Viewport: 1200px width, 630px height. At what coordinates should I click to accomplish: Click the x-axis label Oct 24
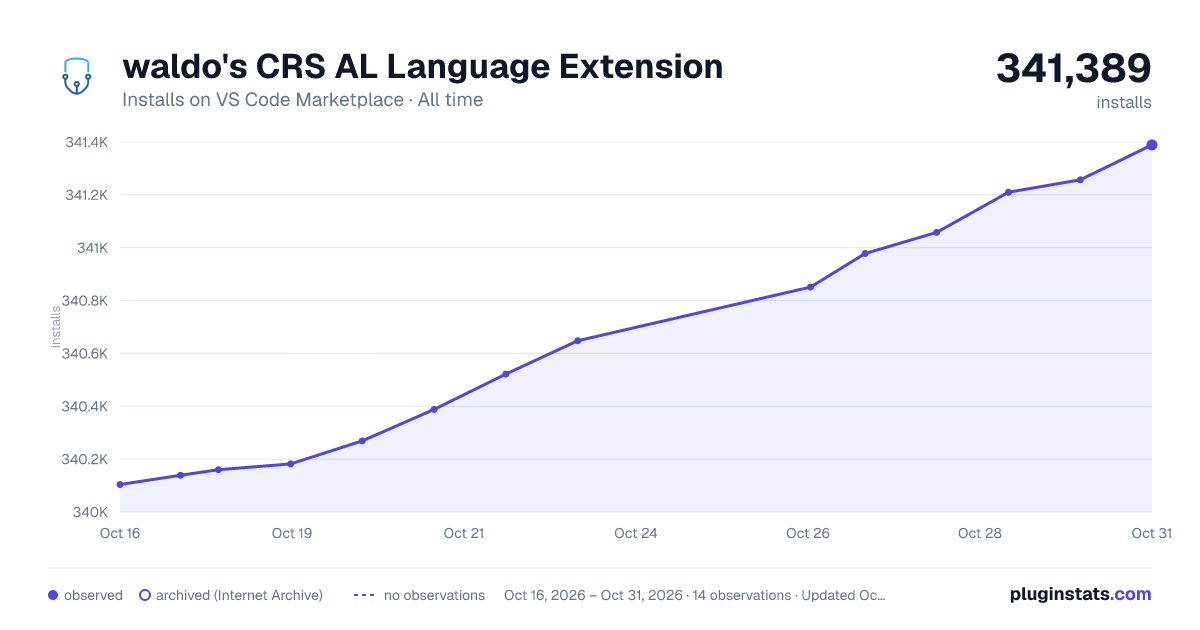(636, 533)
